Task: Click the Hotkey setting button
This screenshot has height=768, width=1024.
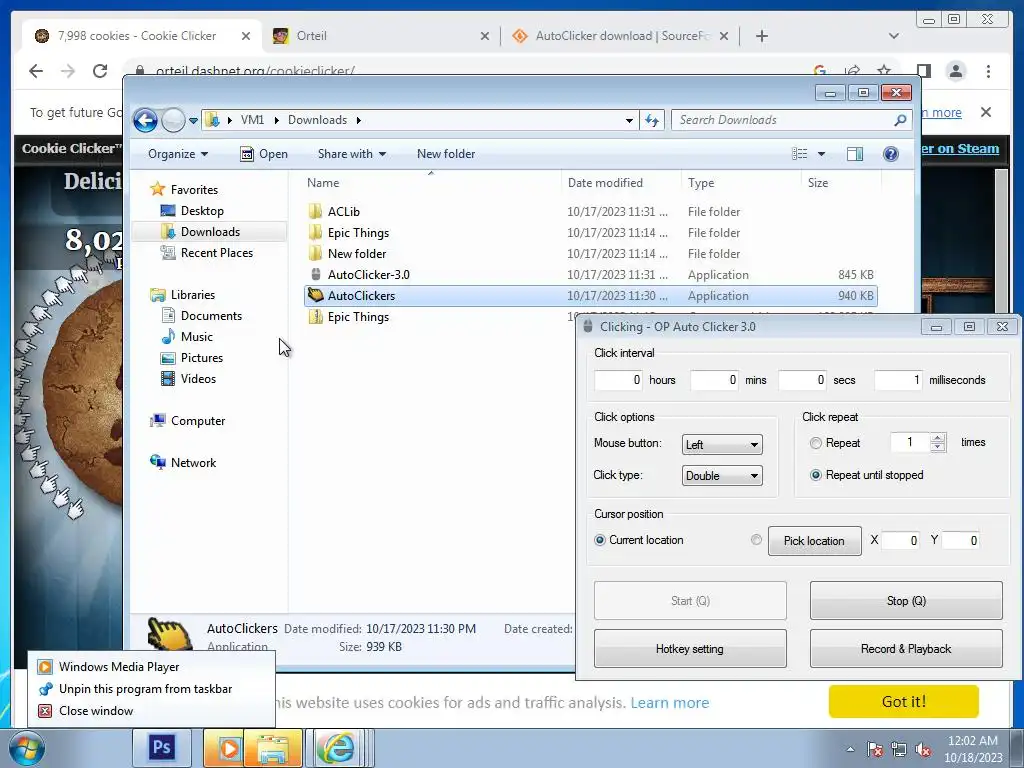Action: [690, 648]
